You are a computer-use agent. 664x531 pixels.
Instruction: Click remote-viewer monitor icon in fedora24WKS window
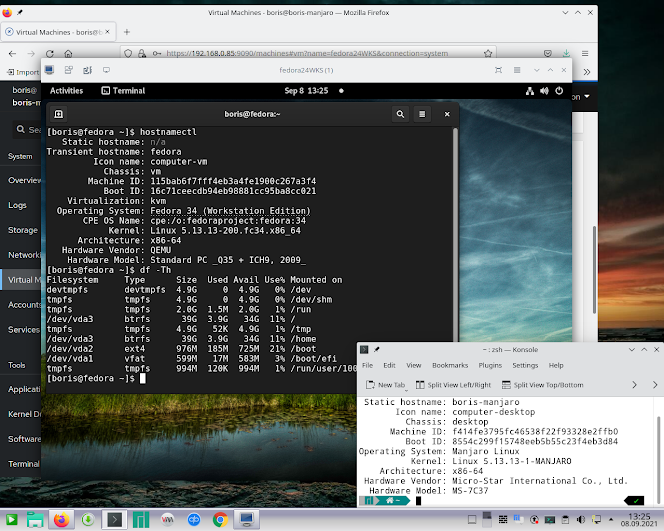(49, 70)
